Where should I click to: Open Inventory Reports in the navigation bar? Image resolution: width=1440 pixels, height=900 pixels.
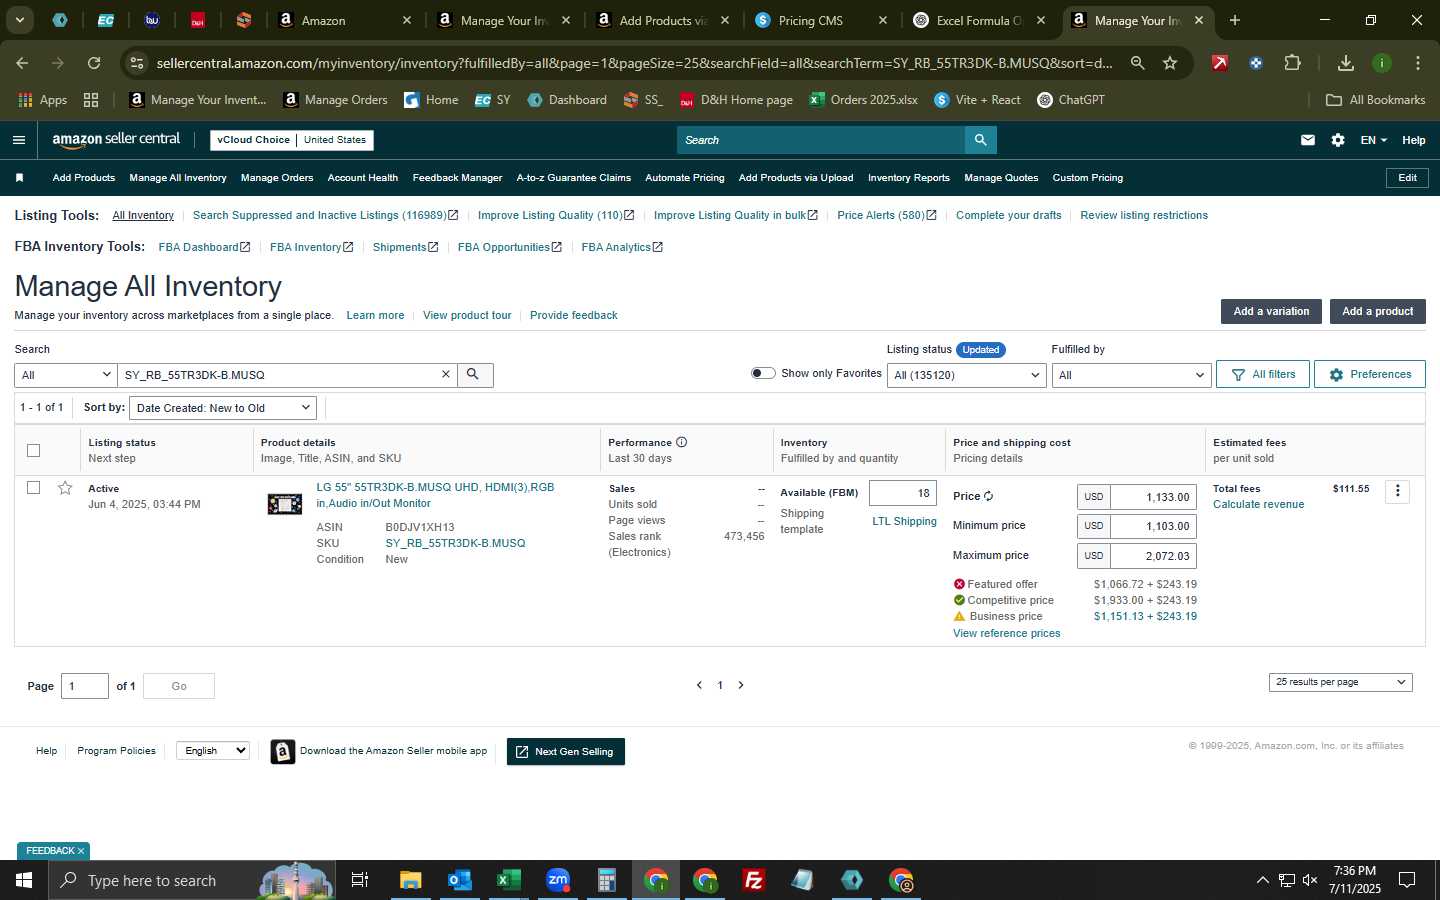coord(909,178)
